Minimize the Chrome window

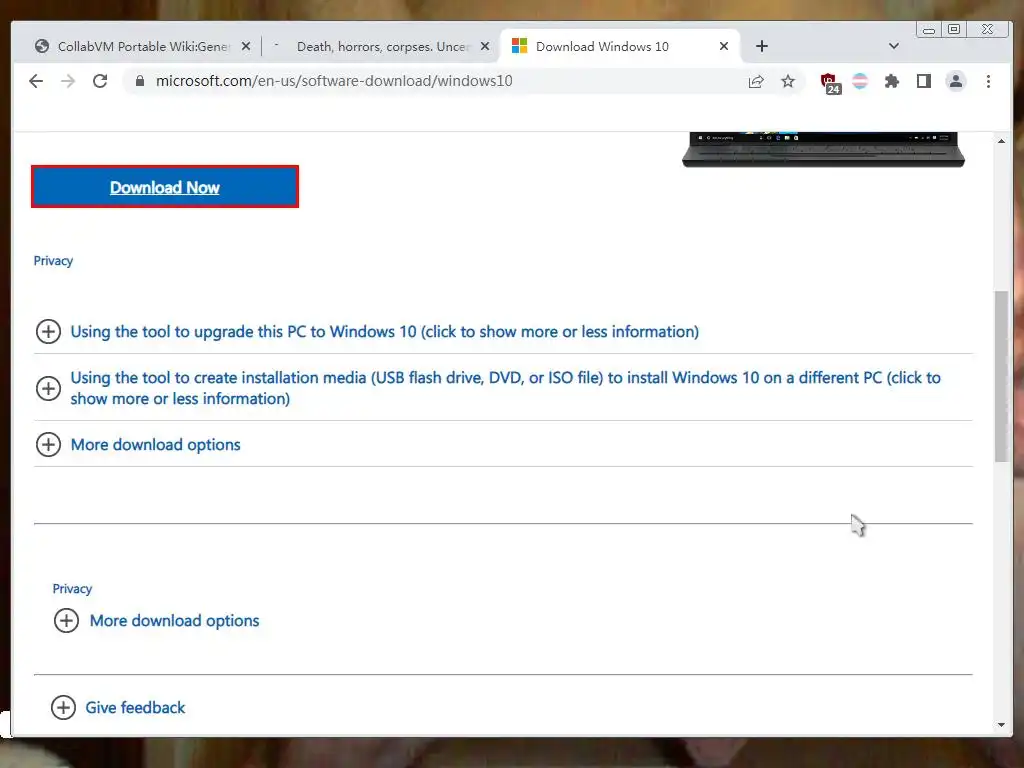[928, 29]
